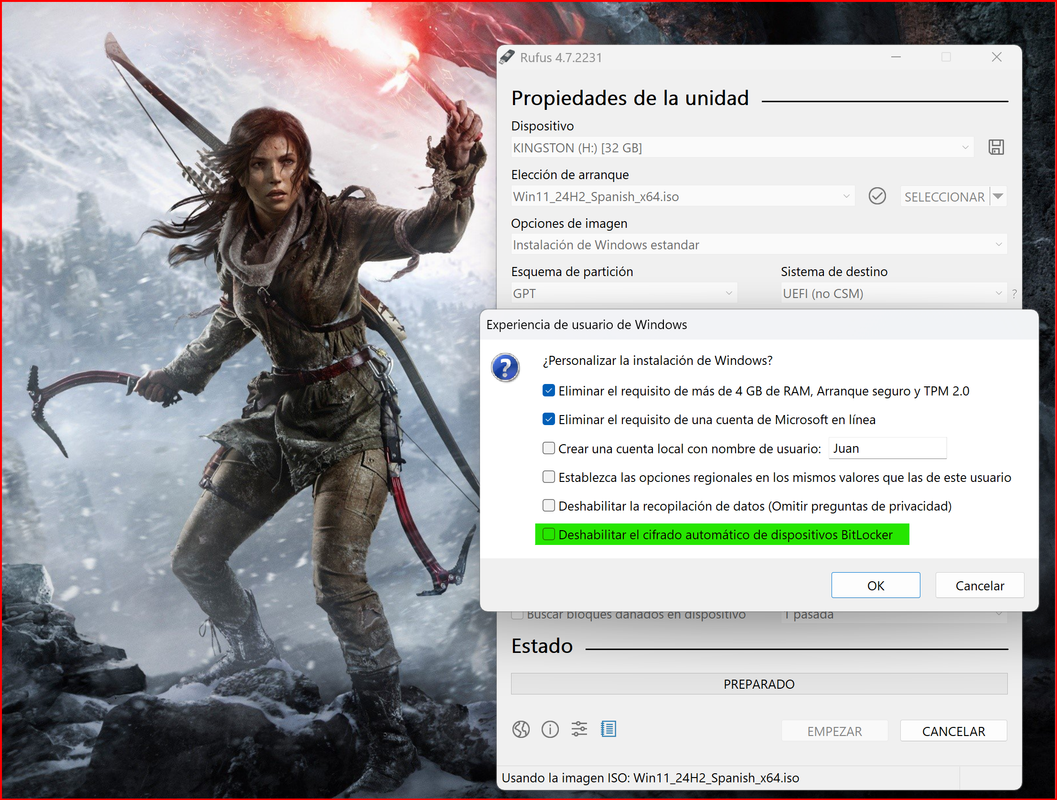Open the bad blocks passes '1 pasada' dropdown
1057x800 pixels.
[x=893, y=615]
